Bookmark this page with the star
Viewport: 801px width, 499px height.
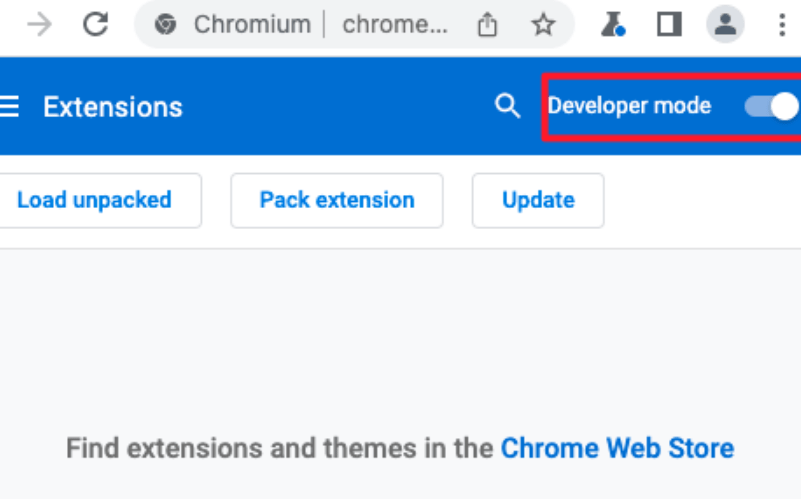(x=543, y=25)
